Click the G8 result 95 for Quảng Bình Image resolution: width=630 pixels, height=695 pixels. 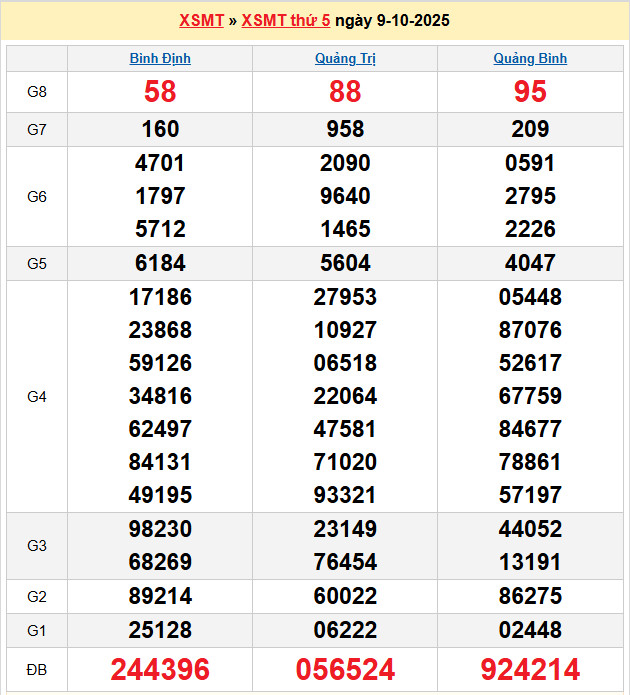pos(530,92)
